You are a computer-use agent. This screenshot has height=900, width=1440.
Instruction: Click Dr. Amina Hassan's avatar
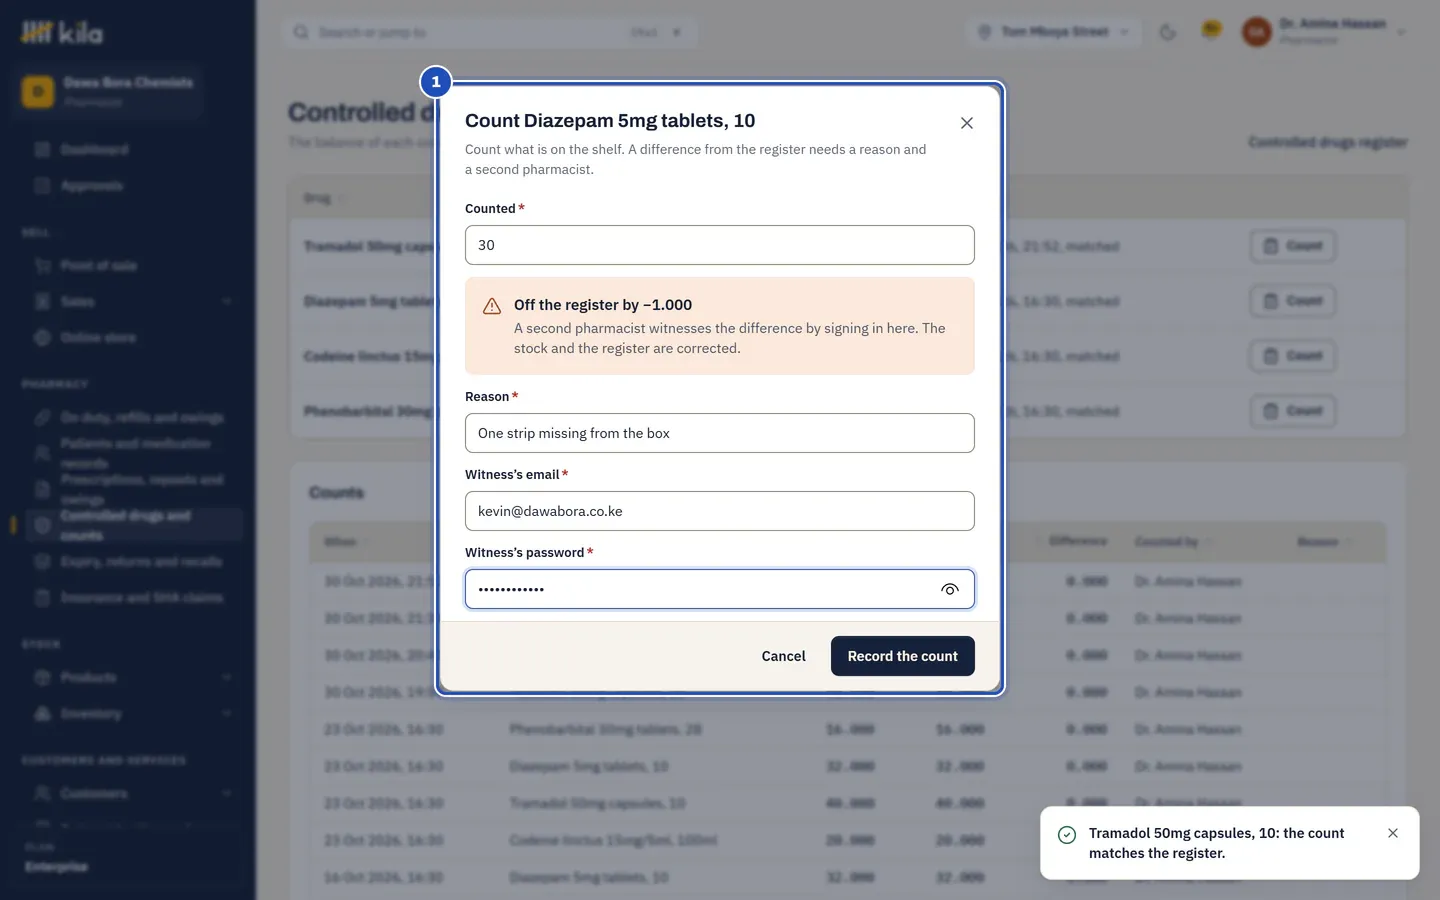(1256, 32)
